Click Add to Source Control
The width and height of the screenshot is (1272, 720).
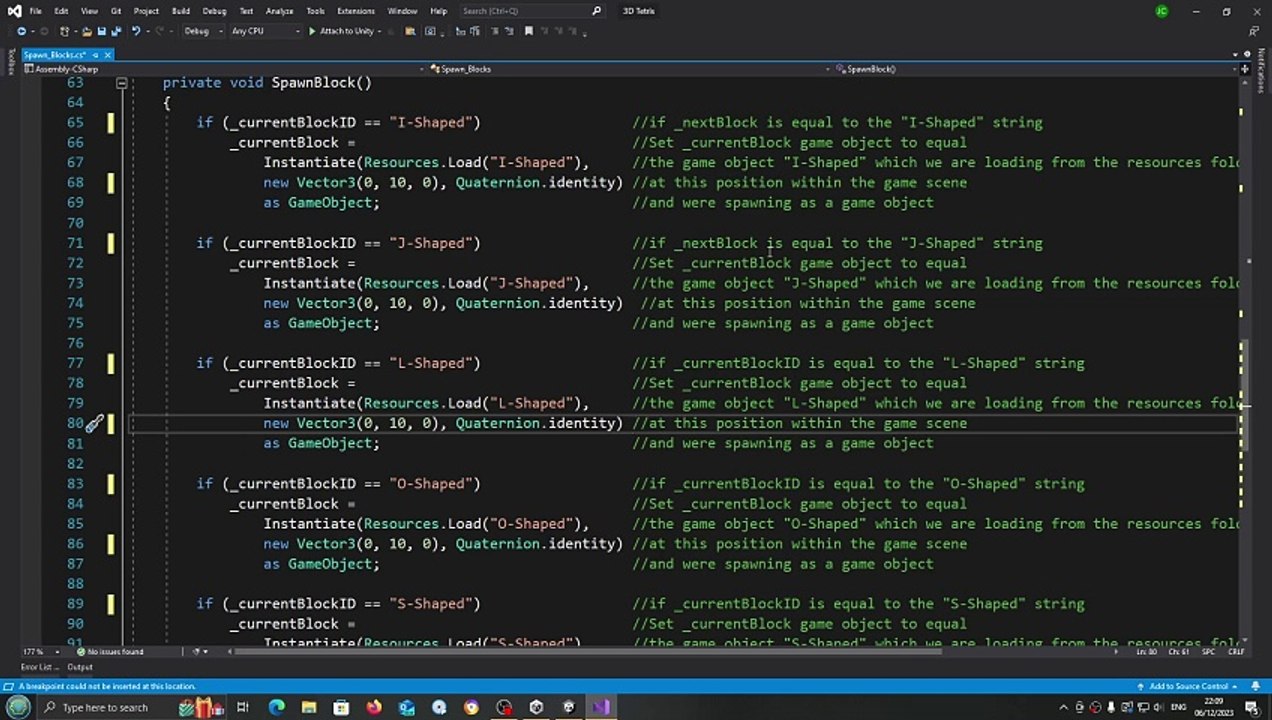[1188, 686]
